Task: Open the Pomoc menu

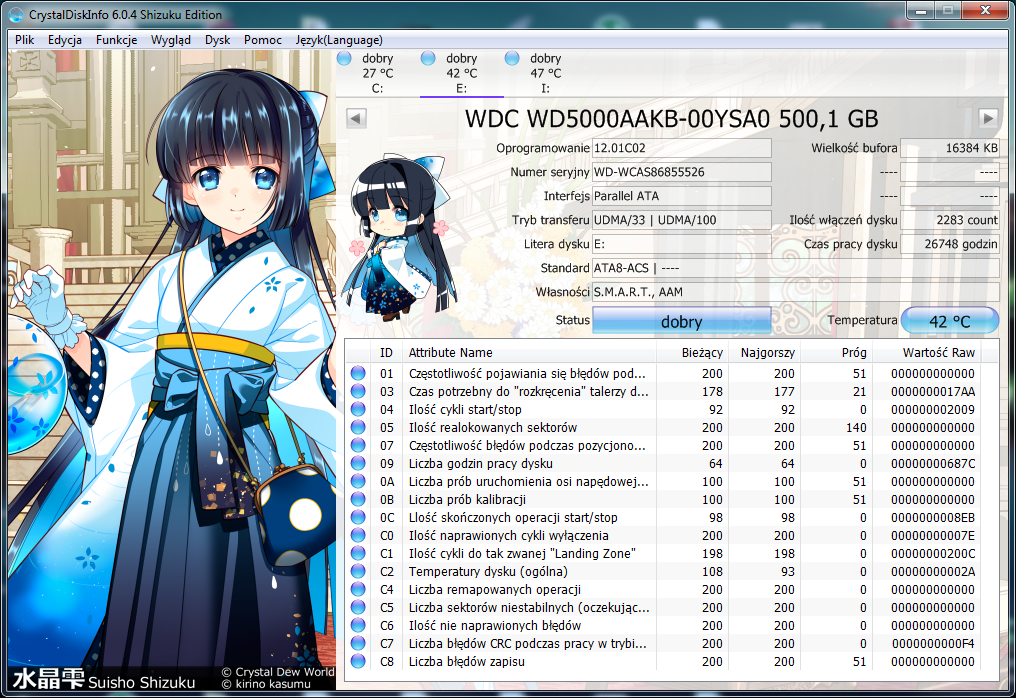Action: click(x=263, y=40)
